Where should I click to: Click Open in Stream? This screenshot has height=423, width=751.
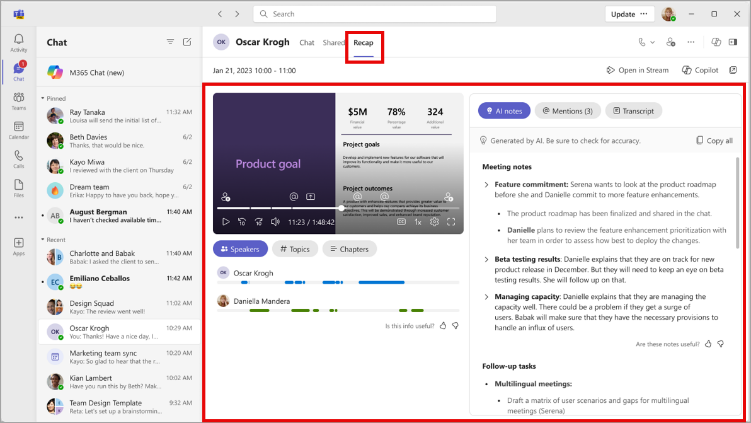tap(637, 70)
